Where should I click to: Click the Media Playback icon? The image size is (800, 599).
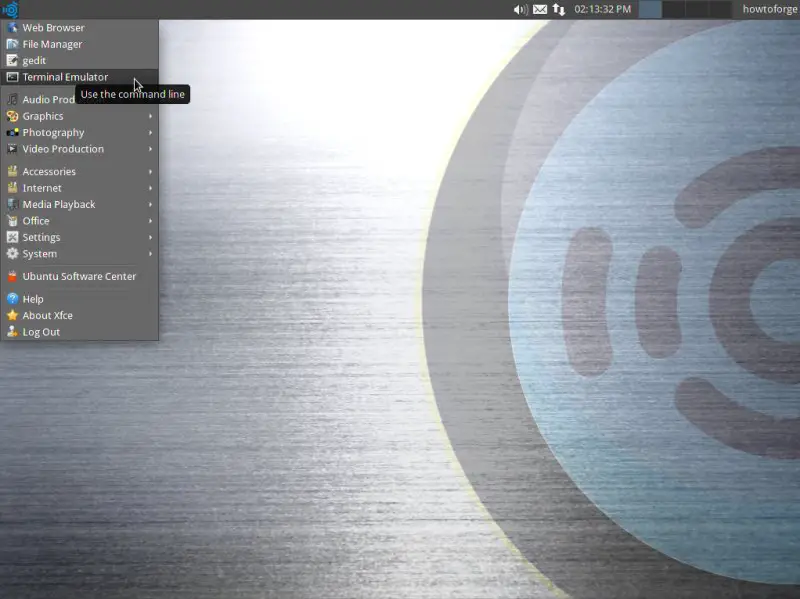pyautogui.click(x=12, y=205)
